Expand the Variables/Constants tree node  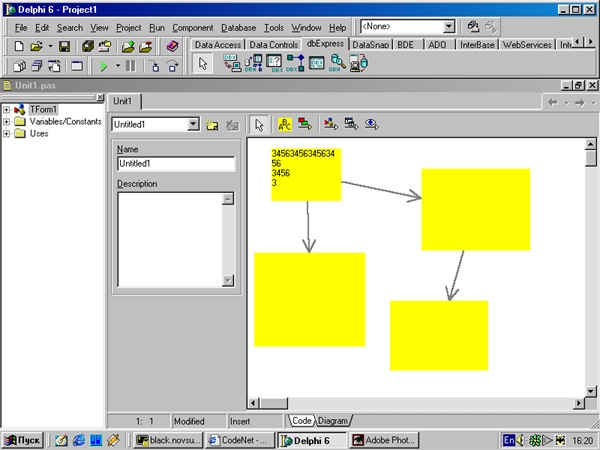pos(6,121)
